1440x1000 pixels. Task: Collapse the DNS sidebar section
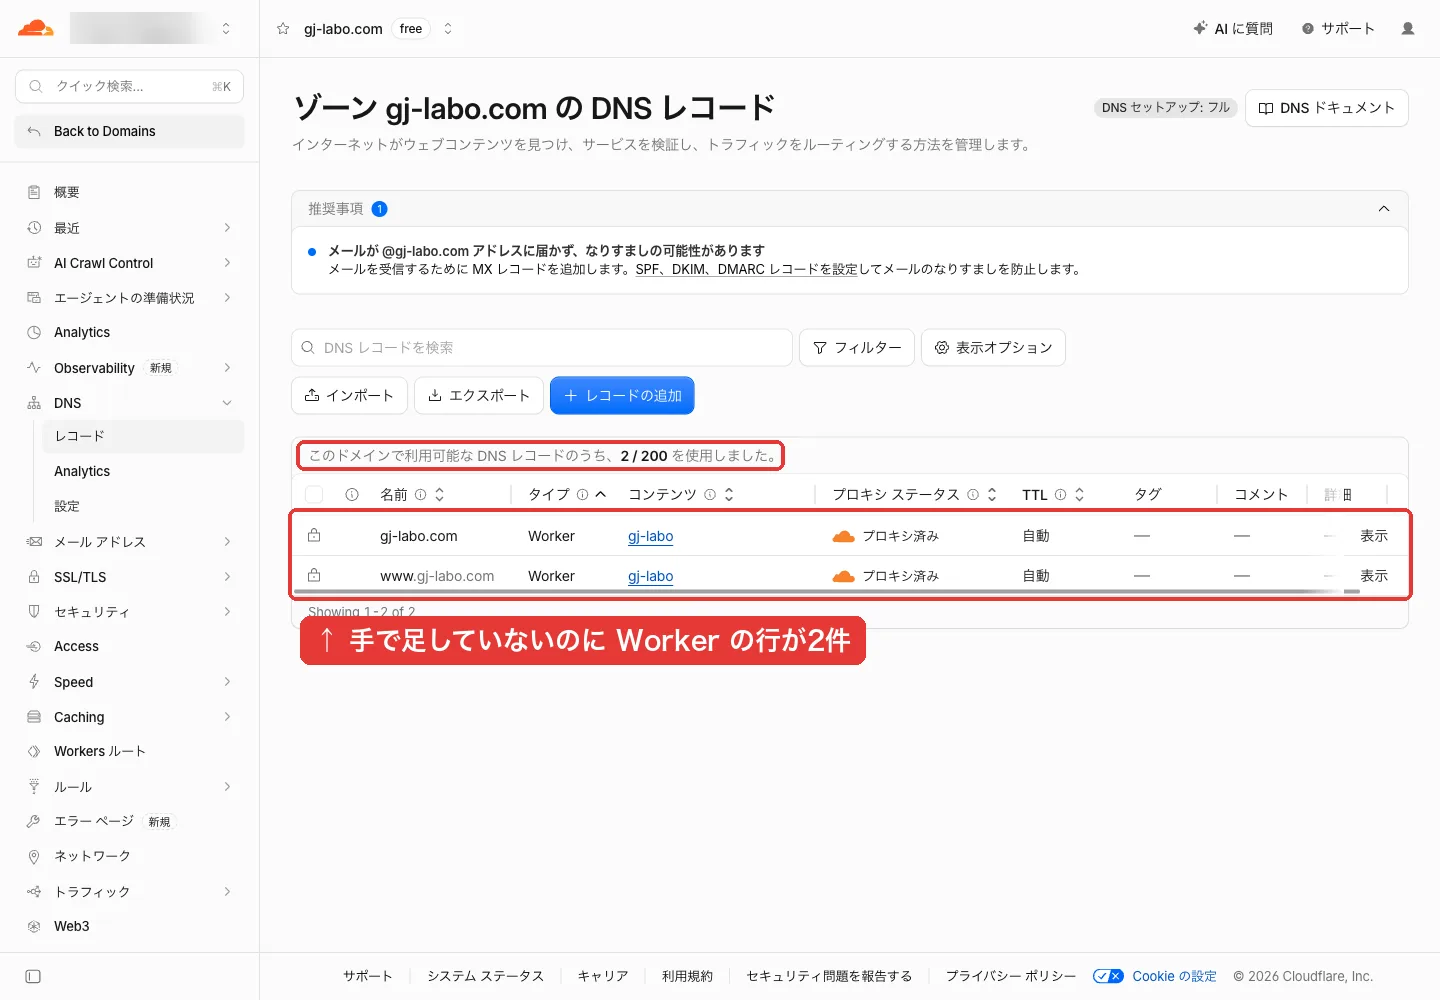(227, 403)
